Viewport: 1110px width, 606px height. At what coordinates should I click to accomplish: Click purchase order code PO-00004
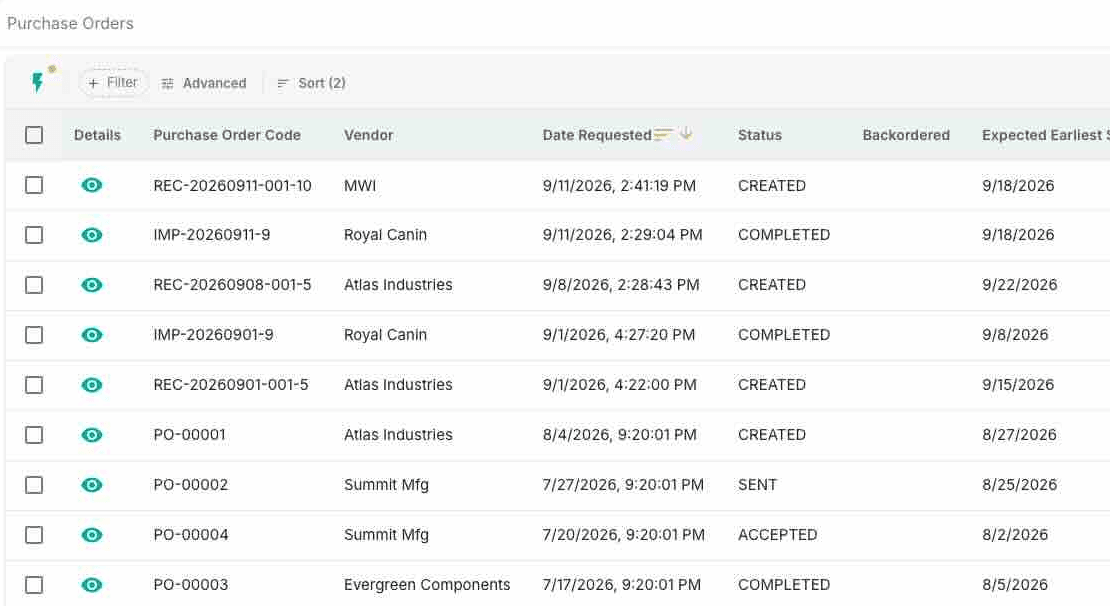pos(191,535)
